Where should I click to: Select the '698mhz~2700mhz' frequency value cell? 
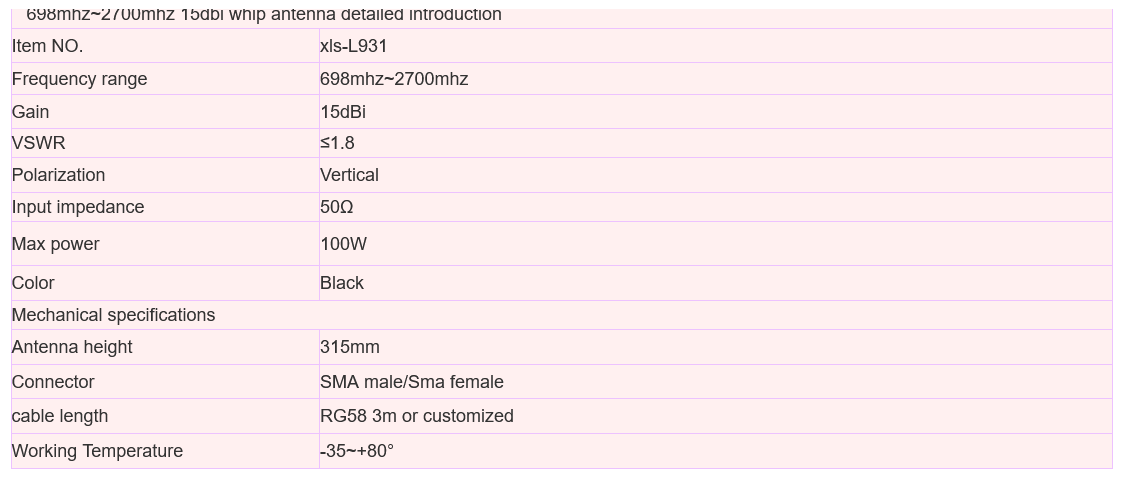click(x=715, y=79)
